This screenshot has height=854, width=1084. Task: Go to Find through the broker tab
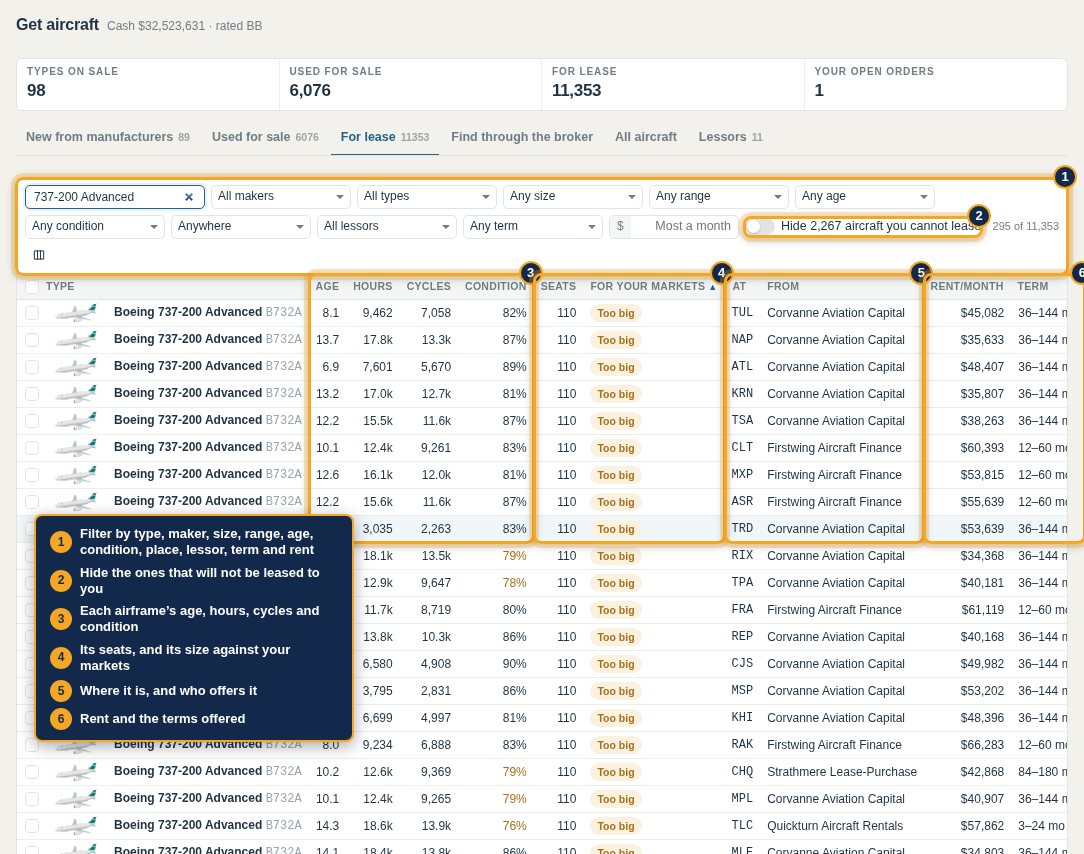(x=522, y=137)
